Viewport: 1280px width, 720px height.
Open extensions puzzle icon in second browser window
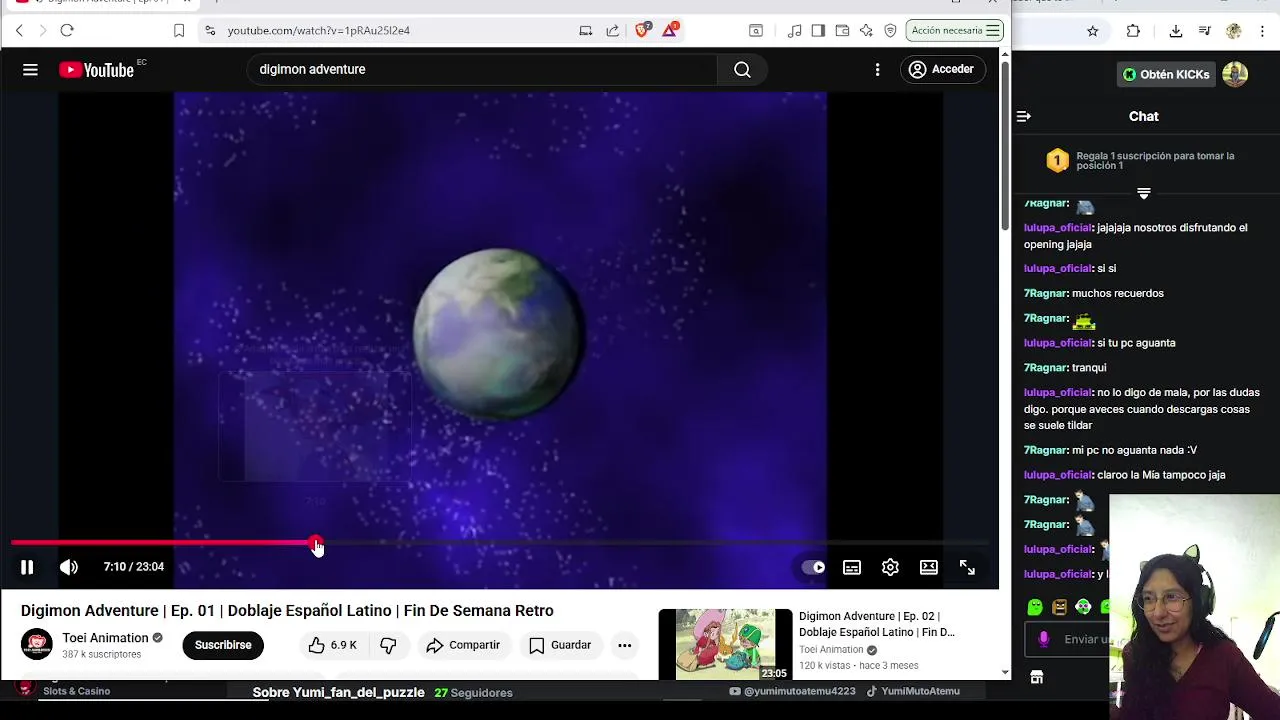[1133, 31]
